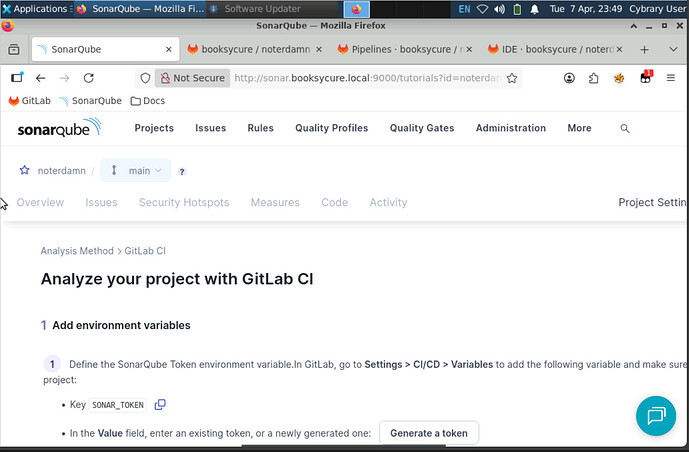Copy the SONAR_TOKEN key to clipboard
The image size is (689, 452).
click(x=160, y=404)
